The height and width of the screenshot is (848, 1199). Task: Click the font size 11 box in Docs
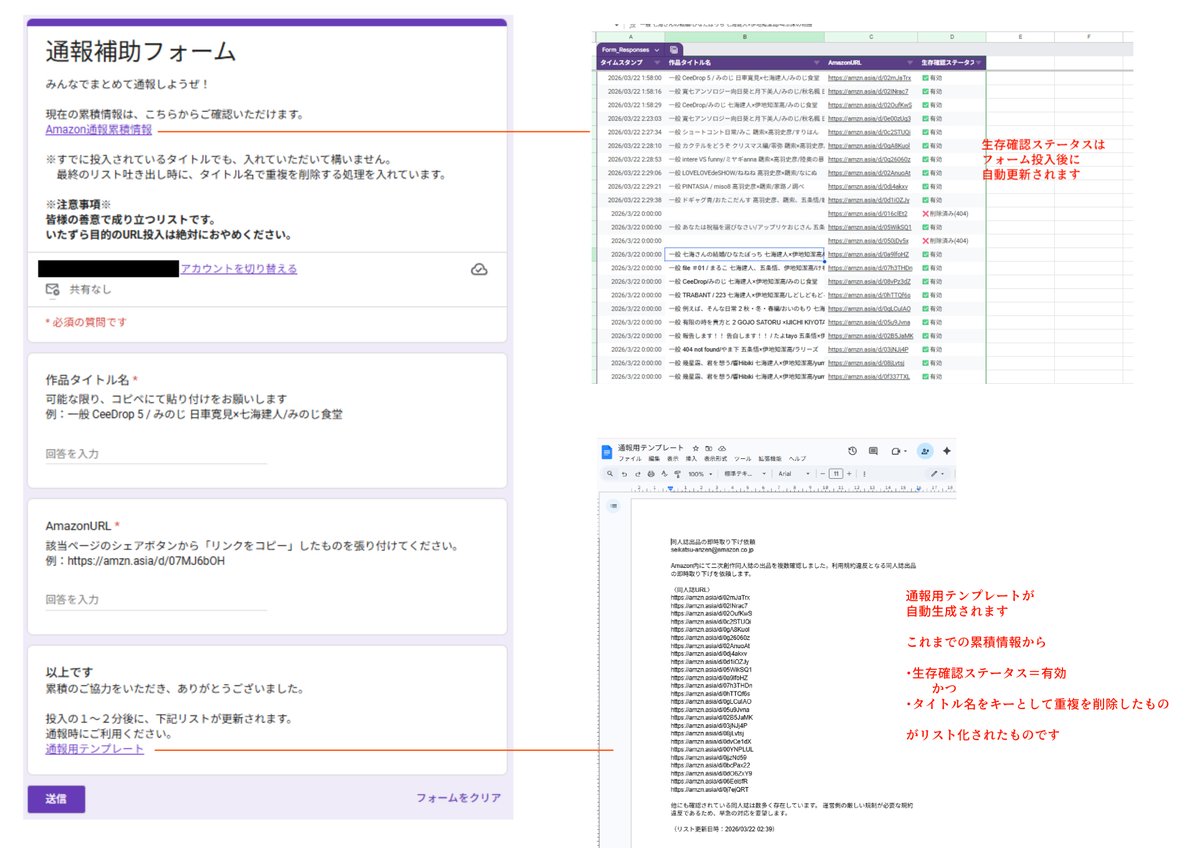(836, 474)
